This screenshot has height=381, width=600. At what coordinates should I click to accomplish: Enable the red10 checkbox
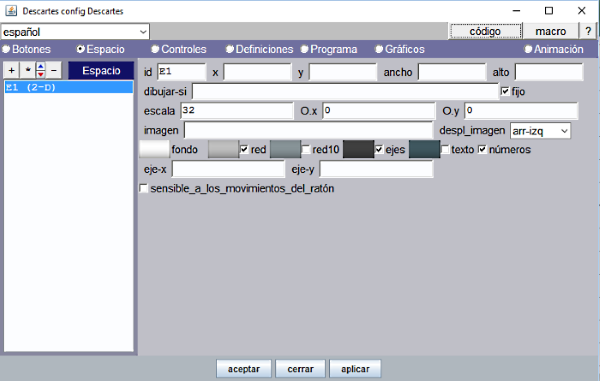306,150
